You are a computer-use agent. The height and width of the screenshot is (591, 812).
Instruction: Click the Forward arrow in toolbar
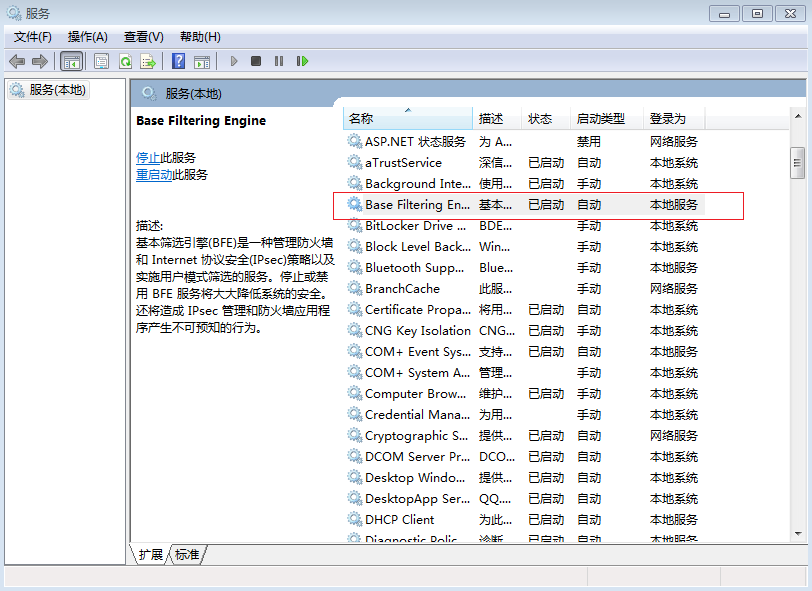[x=40, y=61]
